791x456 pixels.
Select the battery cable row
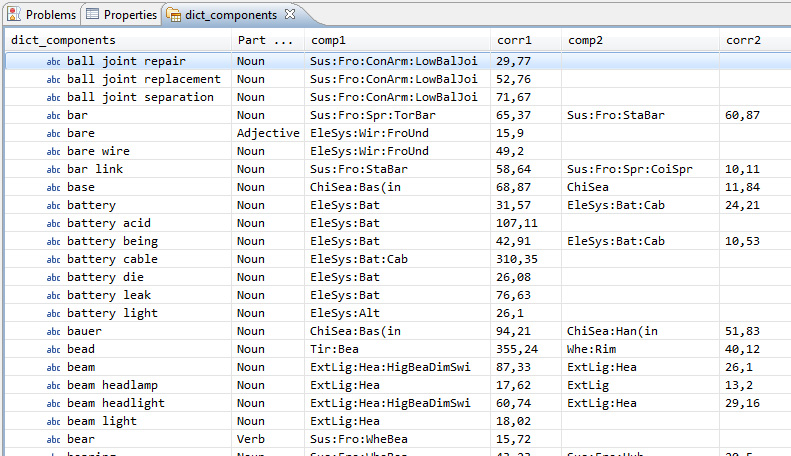105,259
